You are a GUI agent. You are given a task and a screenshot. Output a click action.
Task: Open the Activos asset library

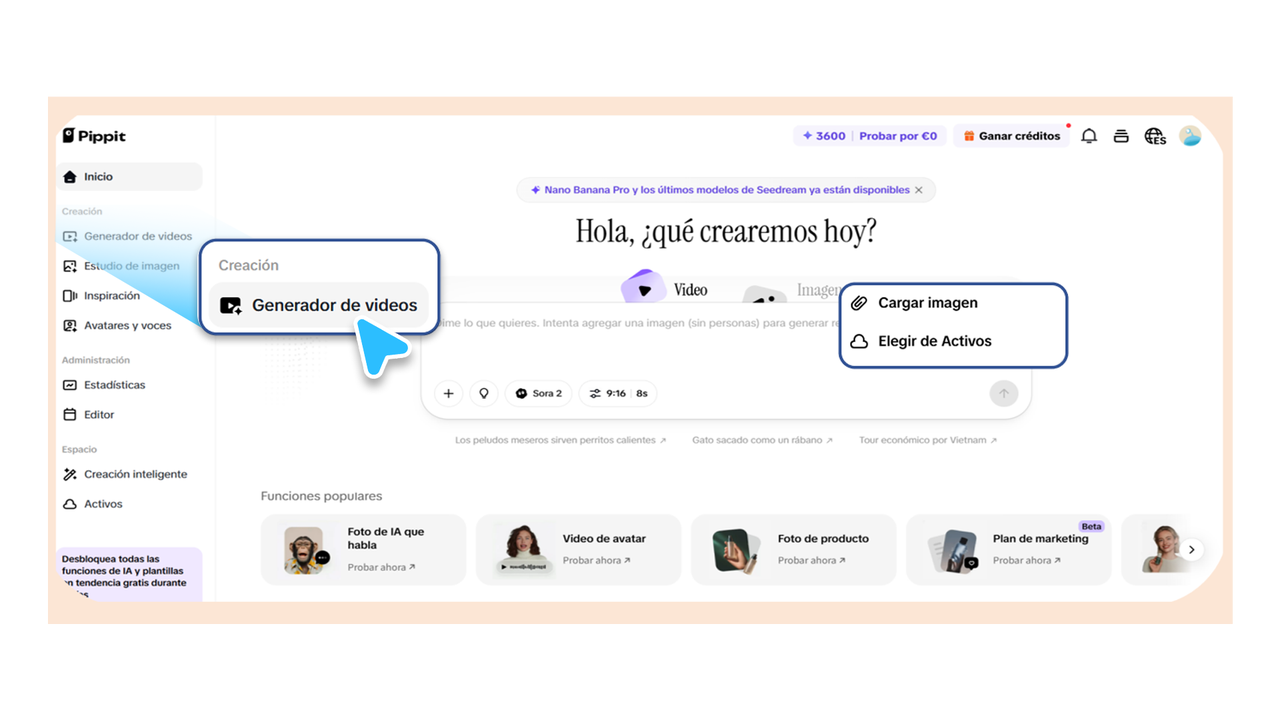103,503
